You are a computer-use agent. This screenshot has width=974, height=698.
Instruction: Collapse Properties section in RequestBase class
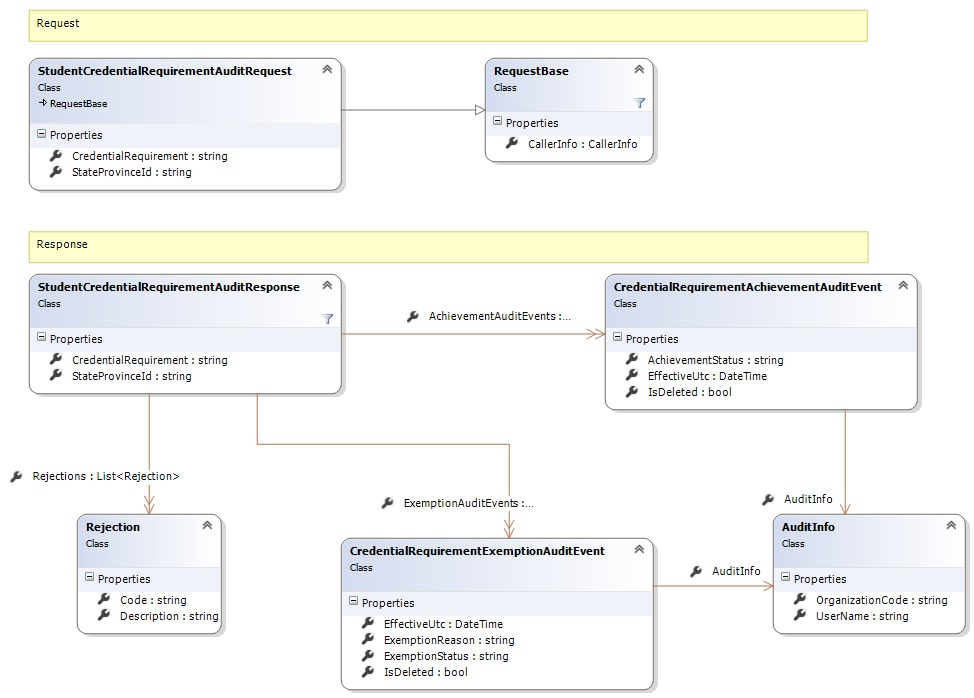tap(498, 123)
